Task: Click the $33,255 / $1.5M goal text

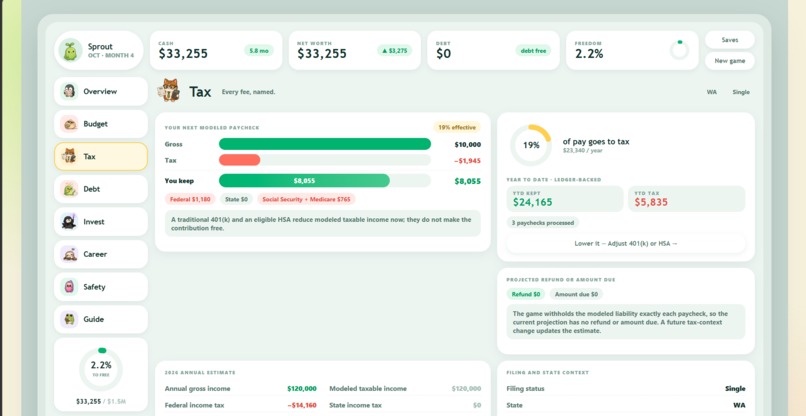Action: (101, 401)
